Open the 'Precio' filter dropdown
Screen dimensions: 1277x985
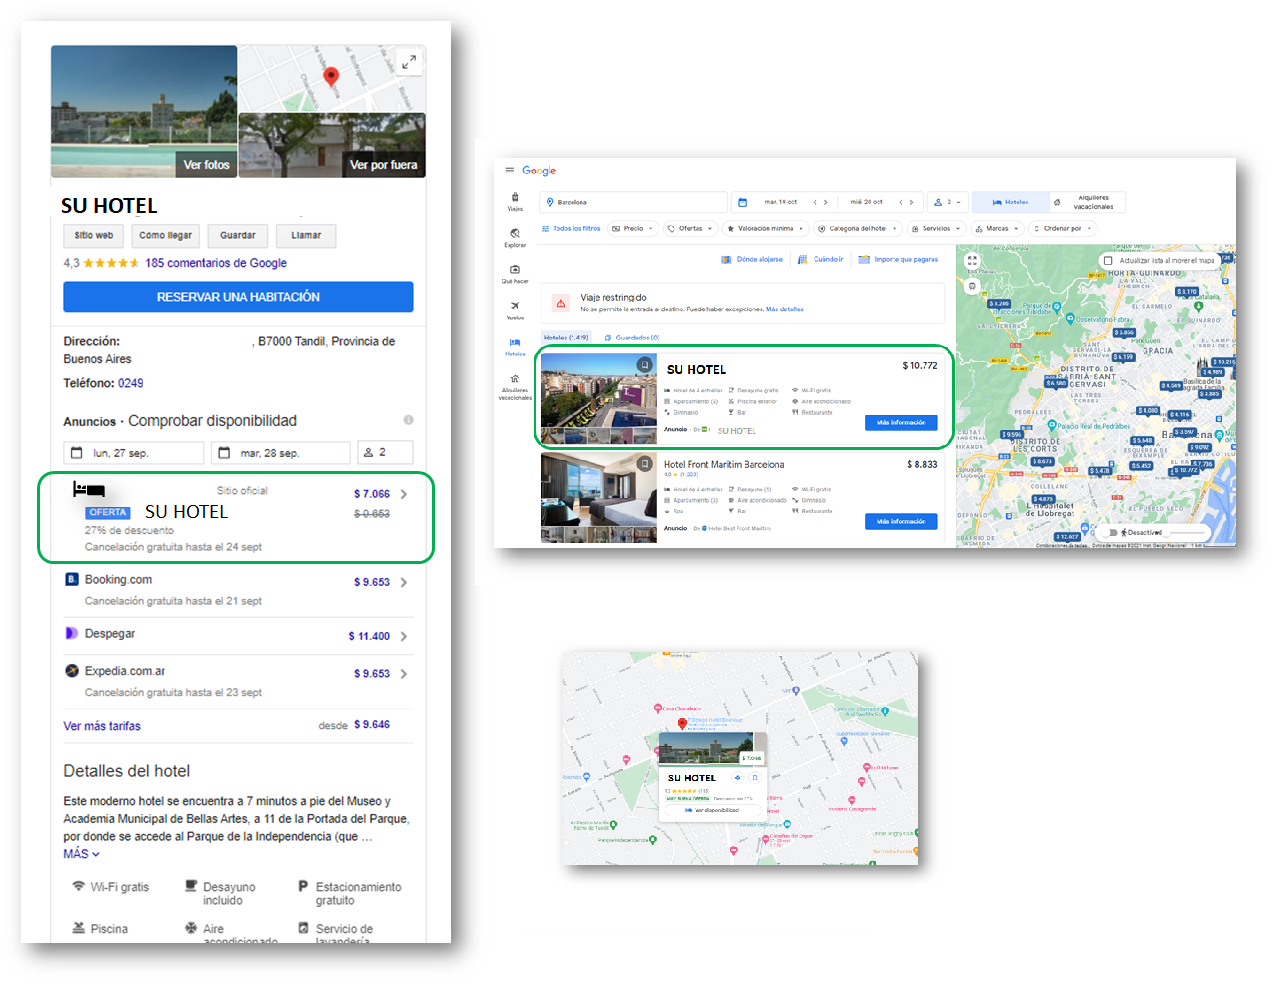[x=632, y=229]
